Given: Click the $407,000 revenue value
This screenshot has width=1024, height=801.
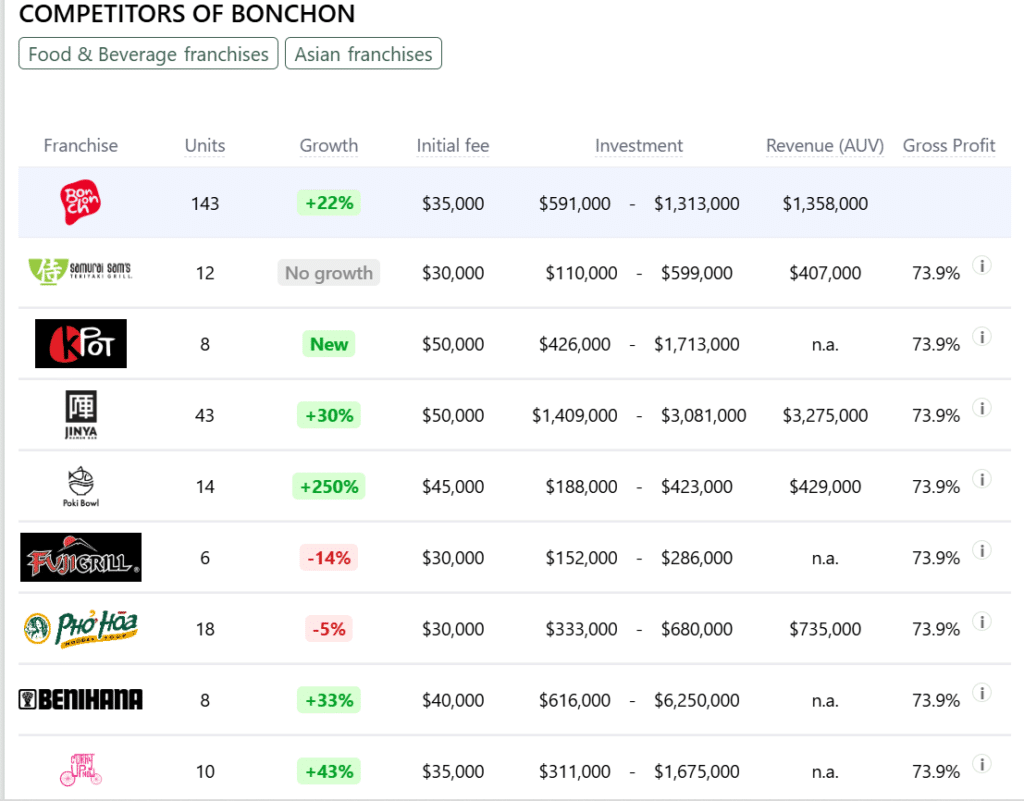Looking at the screenshot, I should 825,273.
